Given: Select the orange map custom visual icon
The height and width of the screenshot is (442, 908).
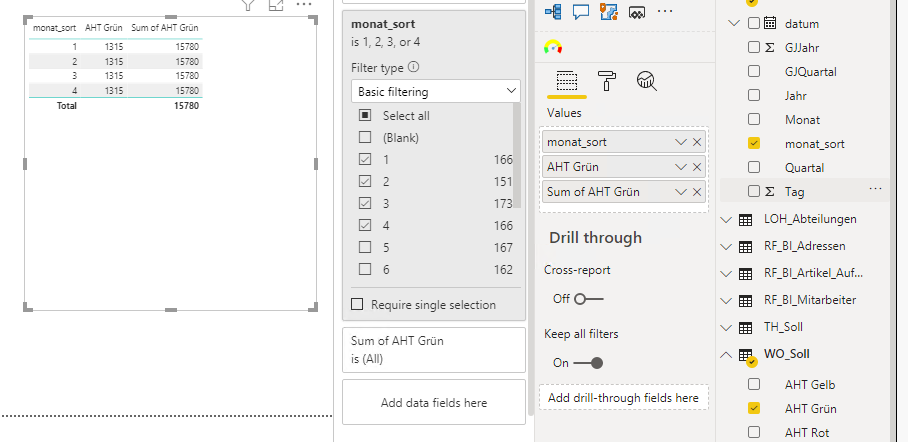Looking at the screenshot, I should [609, 11].
